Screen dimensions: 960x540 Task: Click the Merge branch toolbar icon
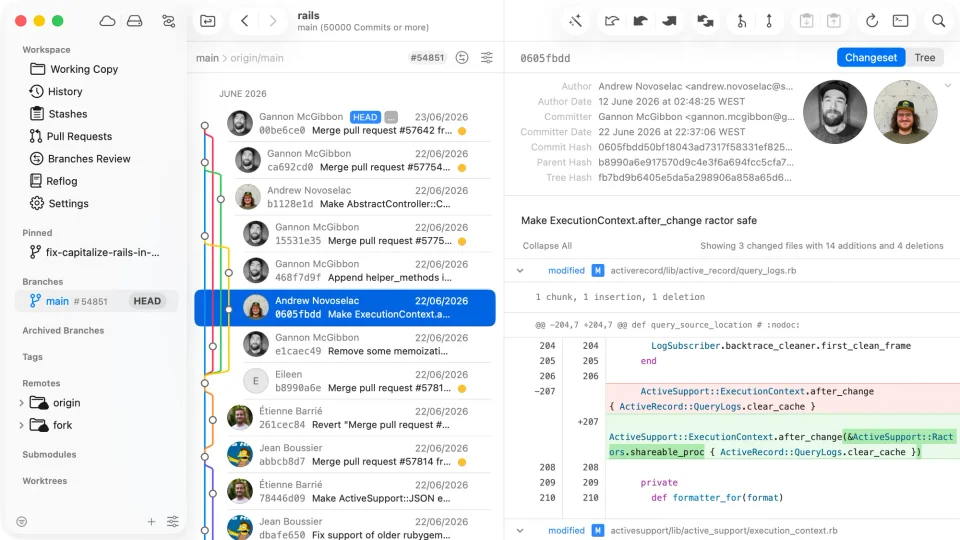pyautogui.click(x=741, y=21)
